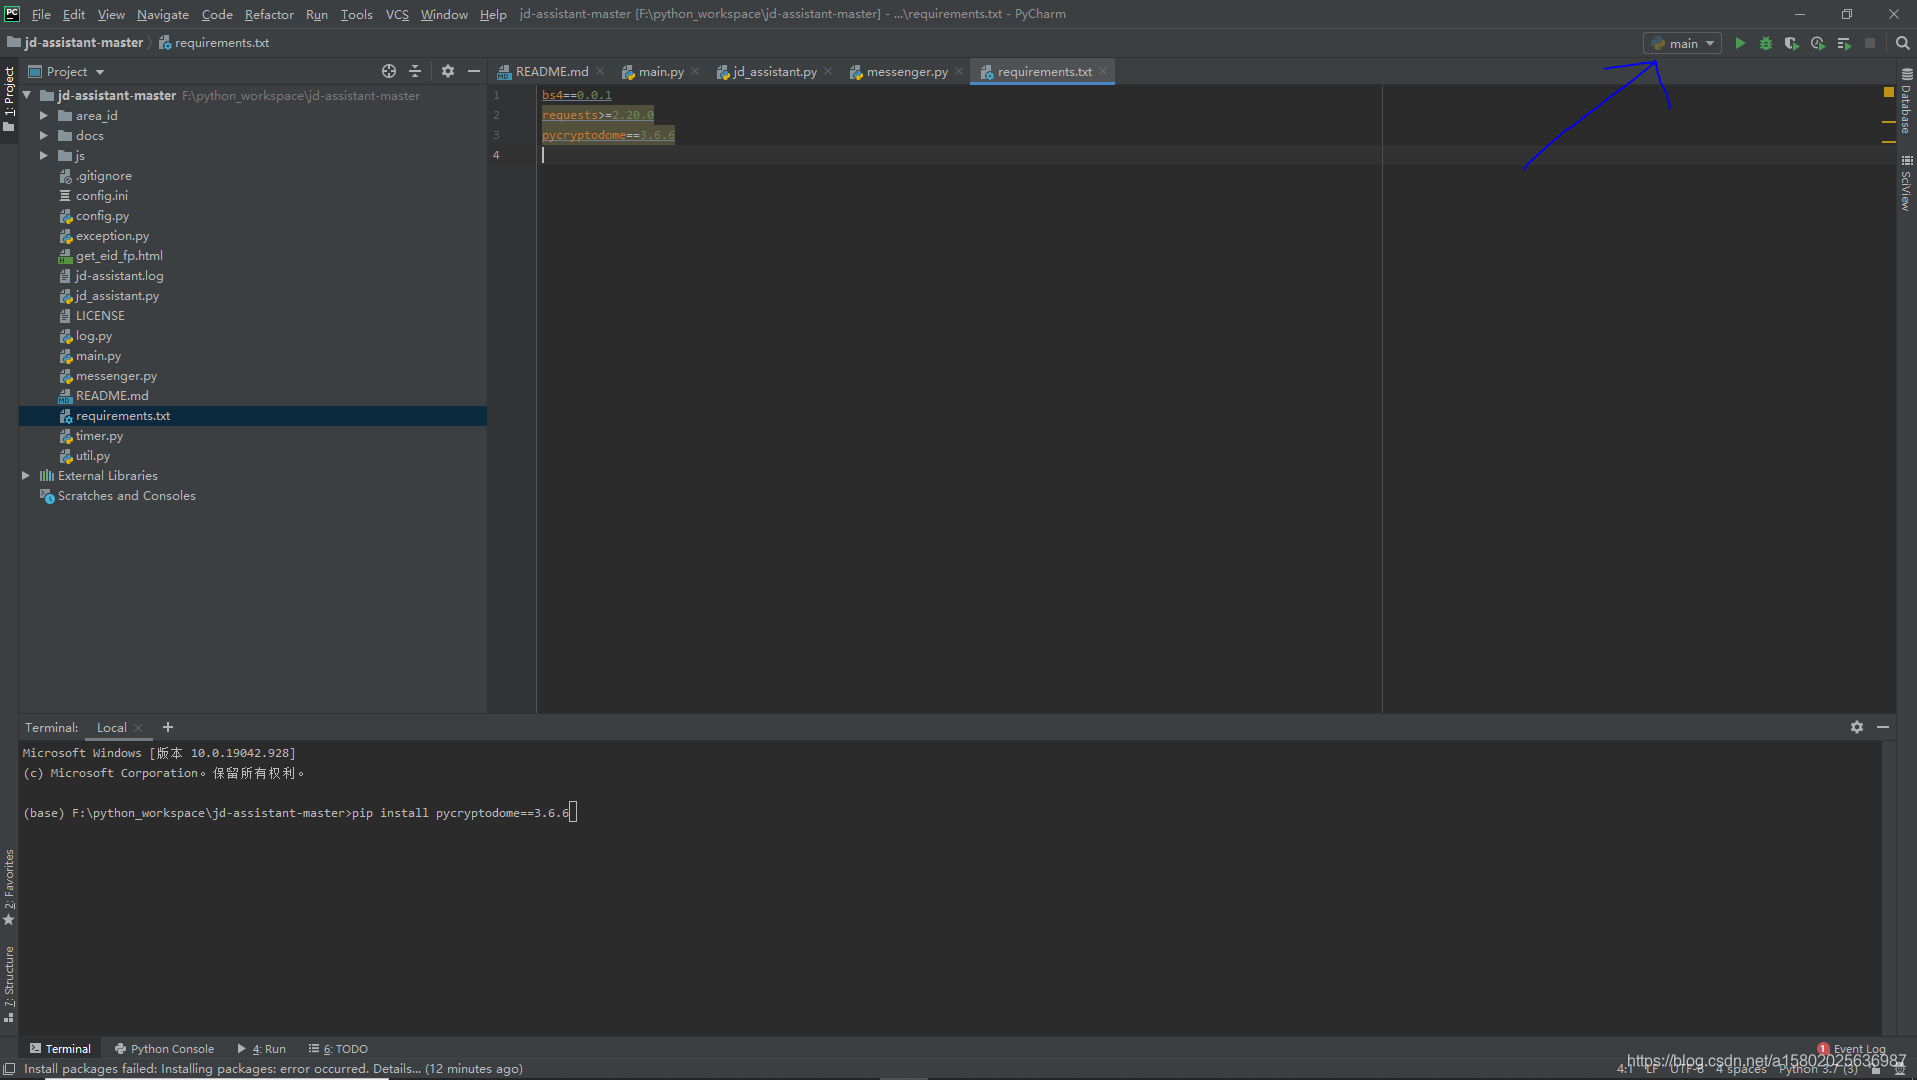1917x1080 pixels.
Task: Close the Local terminal tab
Action: (138, 728)
